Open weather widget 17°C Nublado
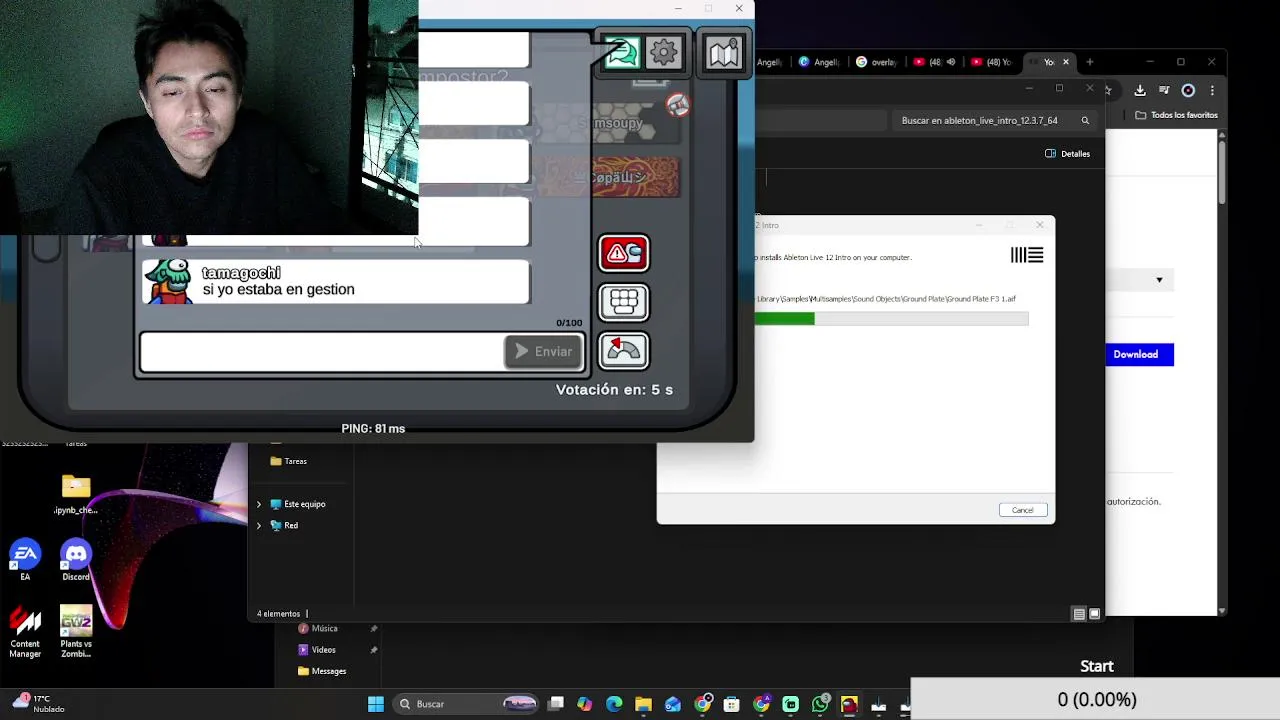 click(x=38, y=704)
